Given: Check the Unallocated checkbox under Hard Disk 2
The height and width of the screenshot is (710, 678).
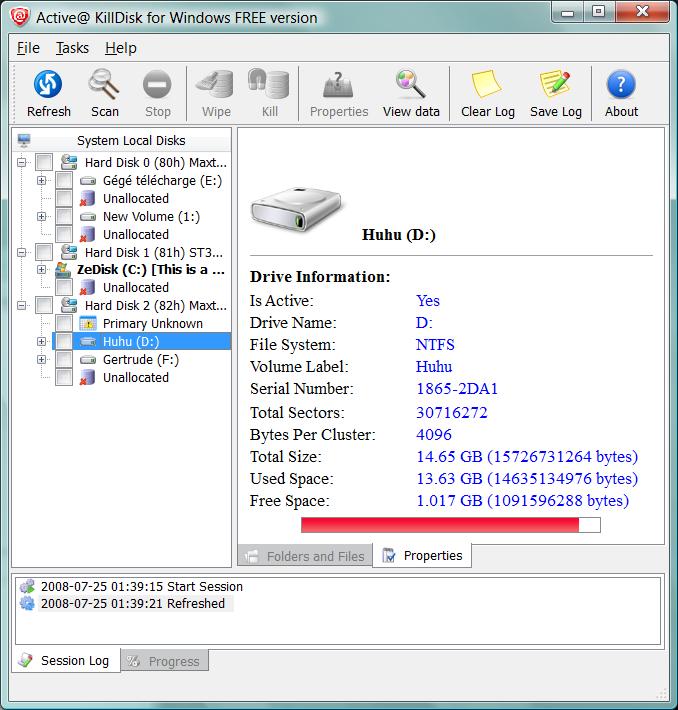Looking at the screenshot, I should [64, 377].
